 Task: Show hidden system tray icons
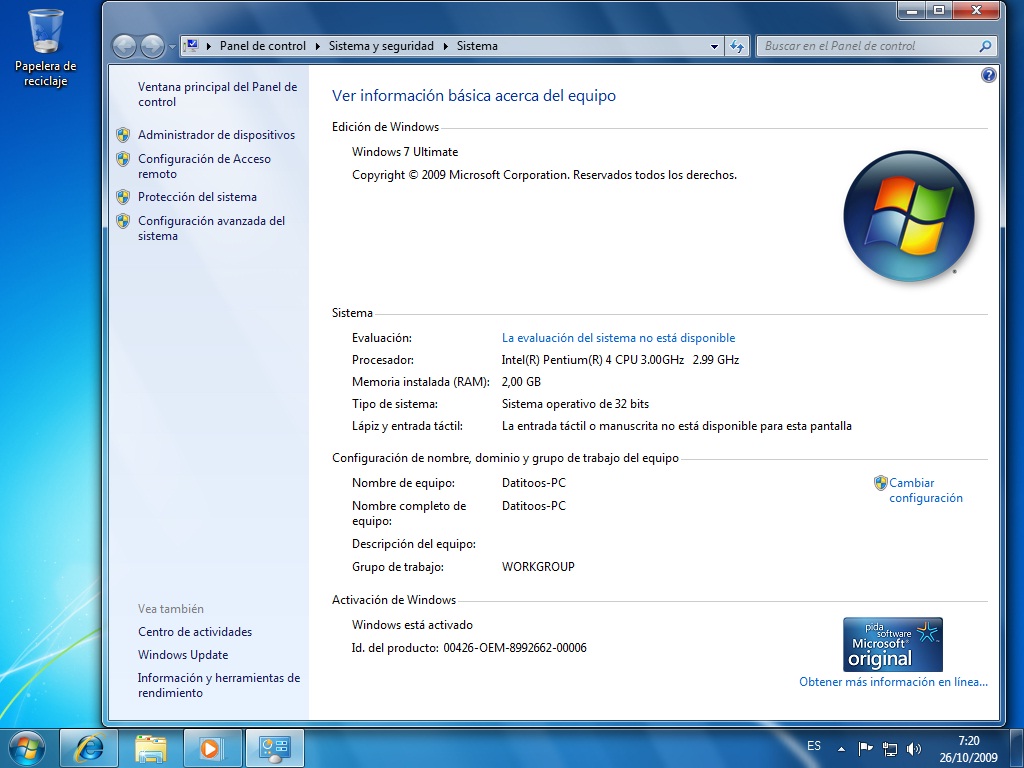click(841, 748)
